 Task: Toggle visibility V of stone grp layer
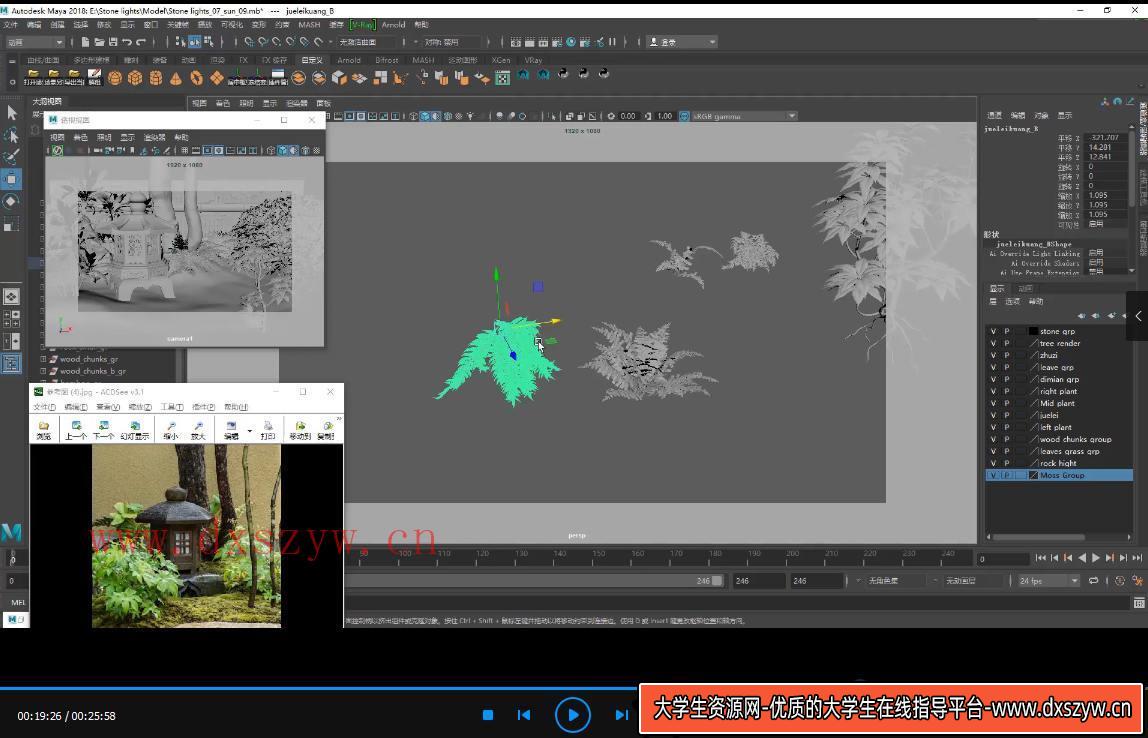coord(994,332)
